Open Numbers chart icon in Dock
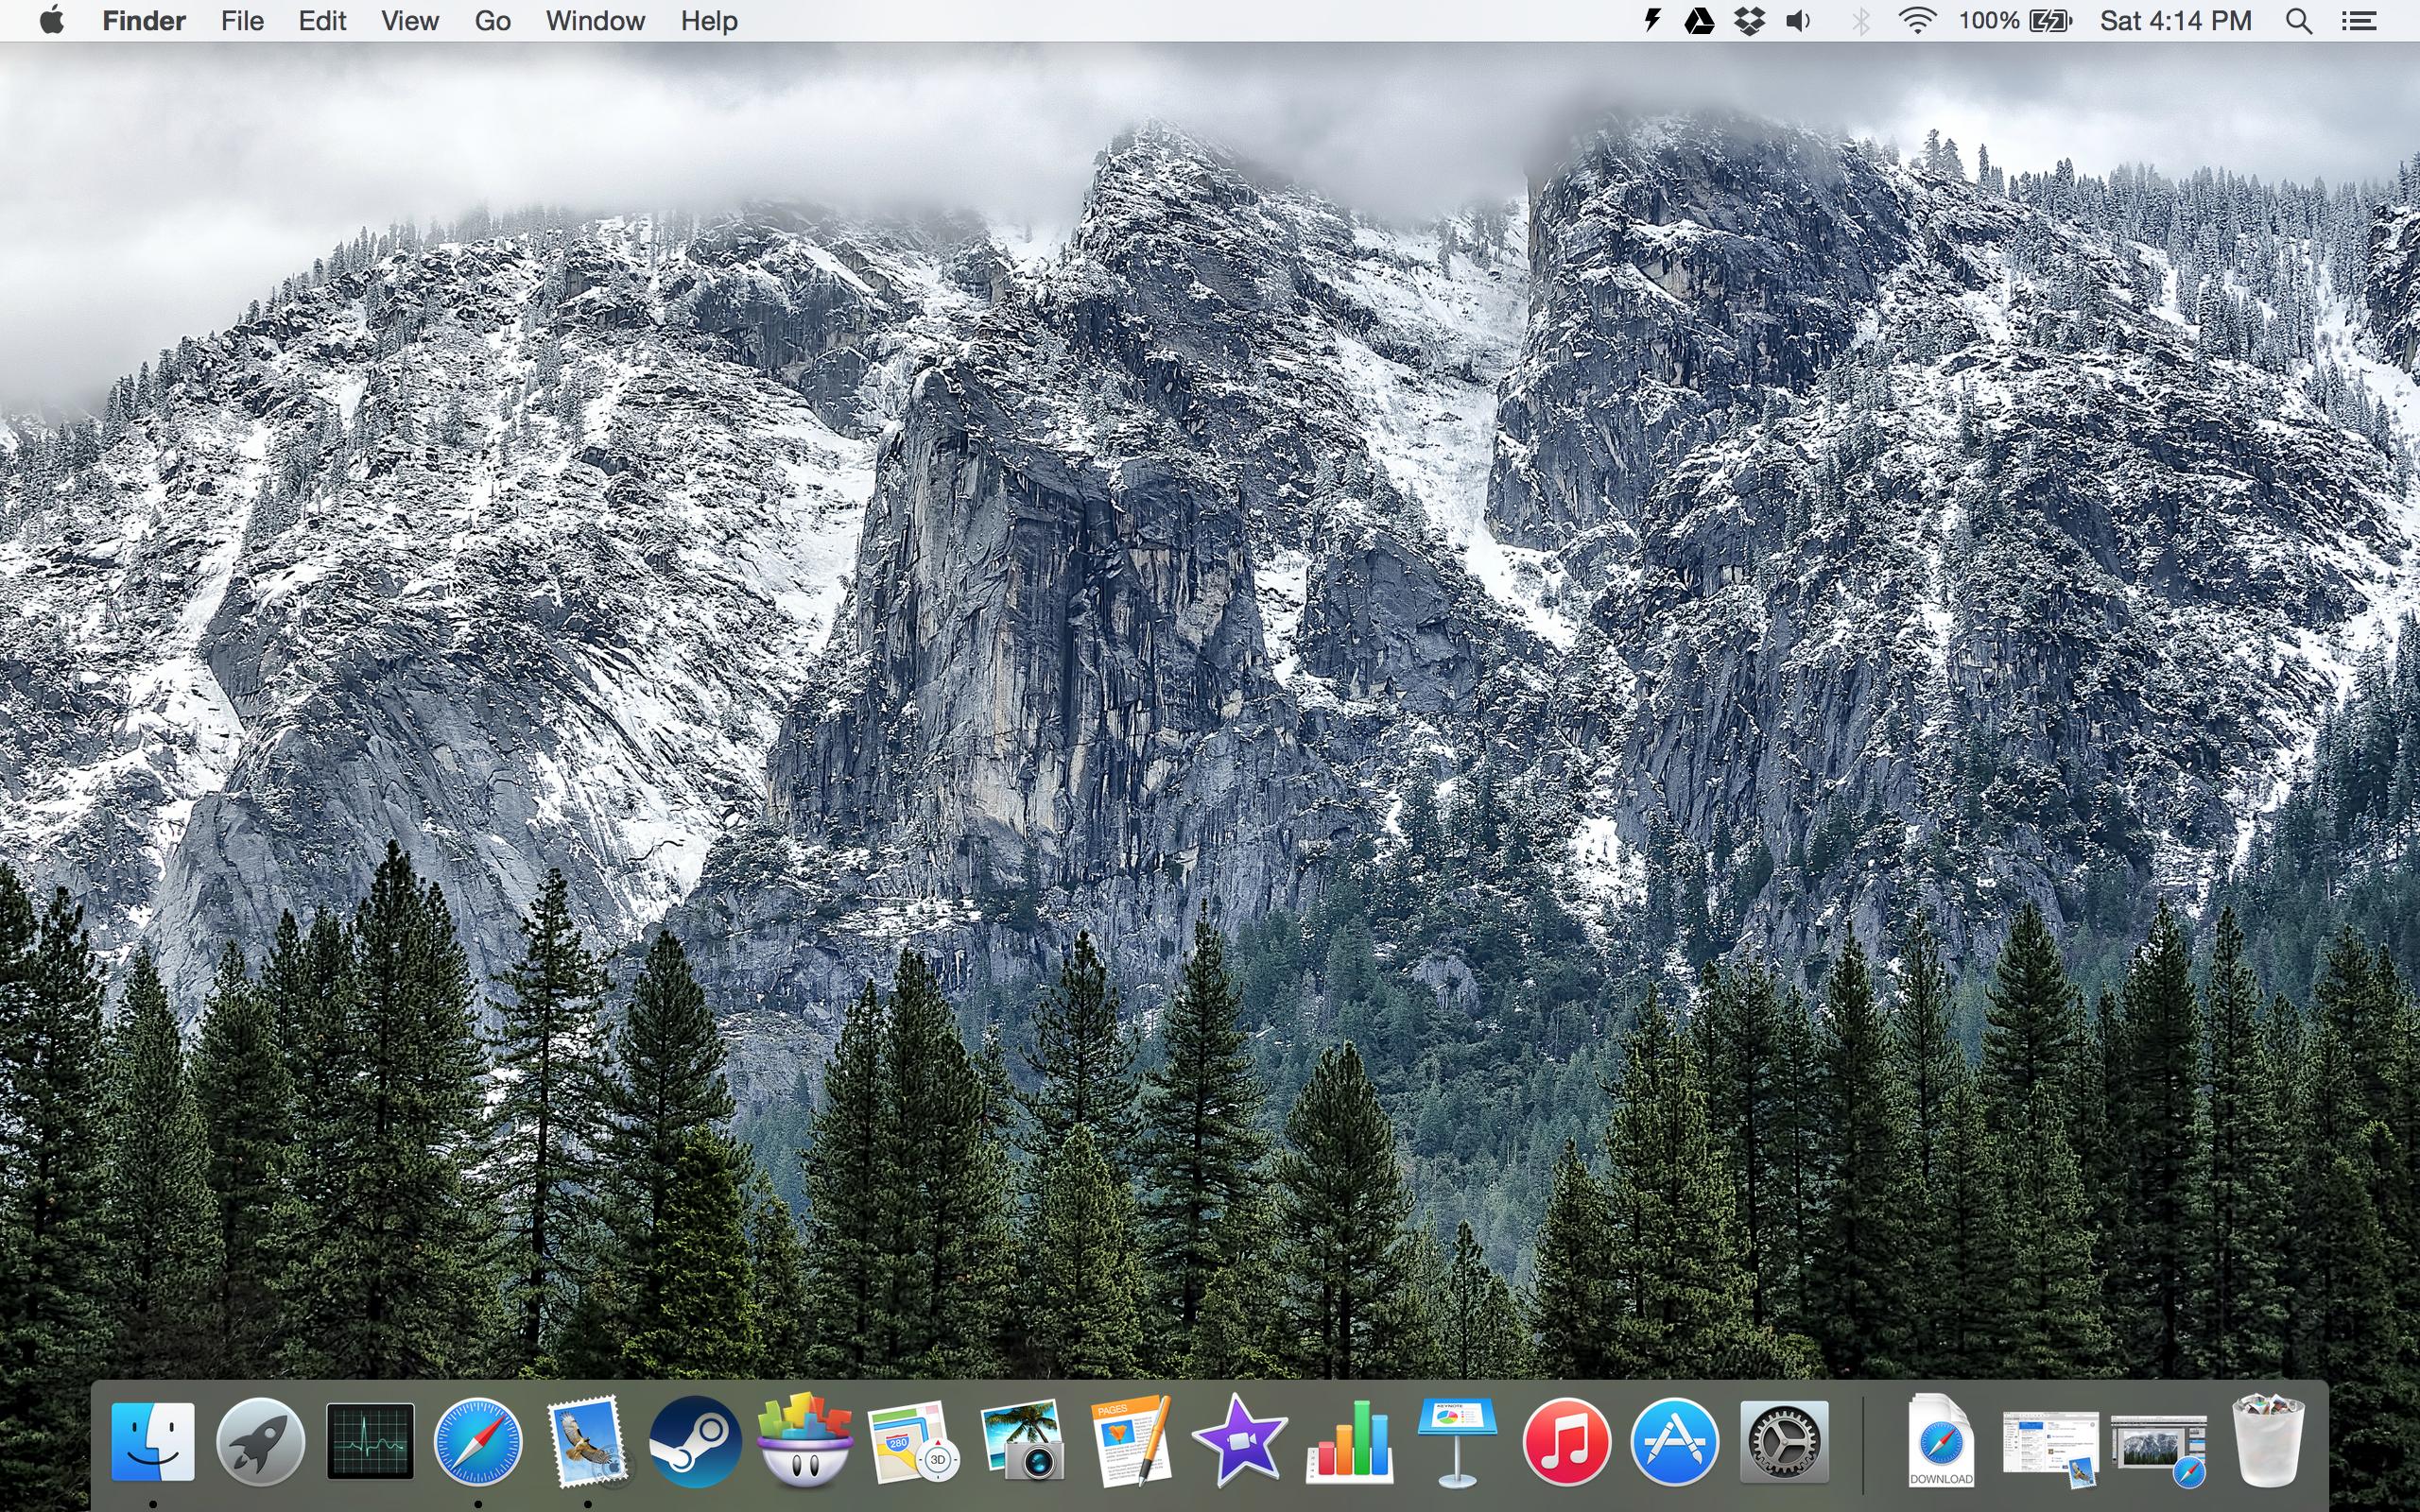This screenshot has height=1512, width=2420. (1349, 1441)
